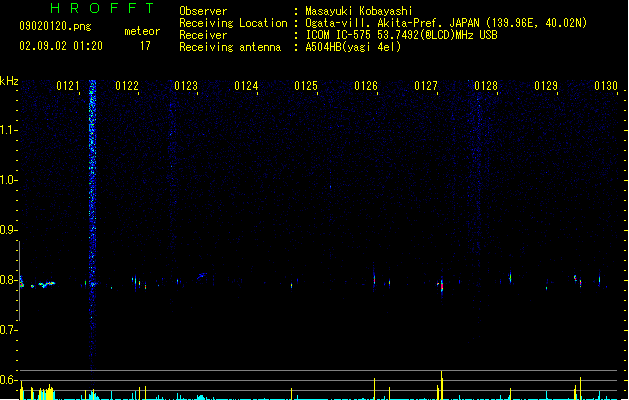
Task: Click the 0.9 kHz axis label
Action: [x=8, y=230]
